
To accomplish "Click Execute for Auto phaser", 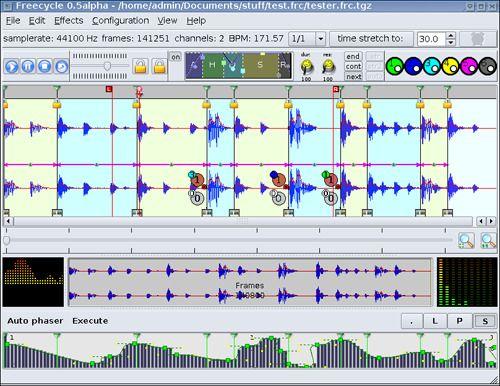I will 90,321.
